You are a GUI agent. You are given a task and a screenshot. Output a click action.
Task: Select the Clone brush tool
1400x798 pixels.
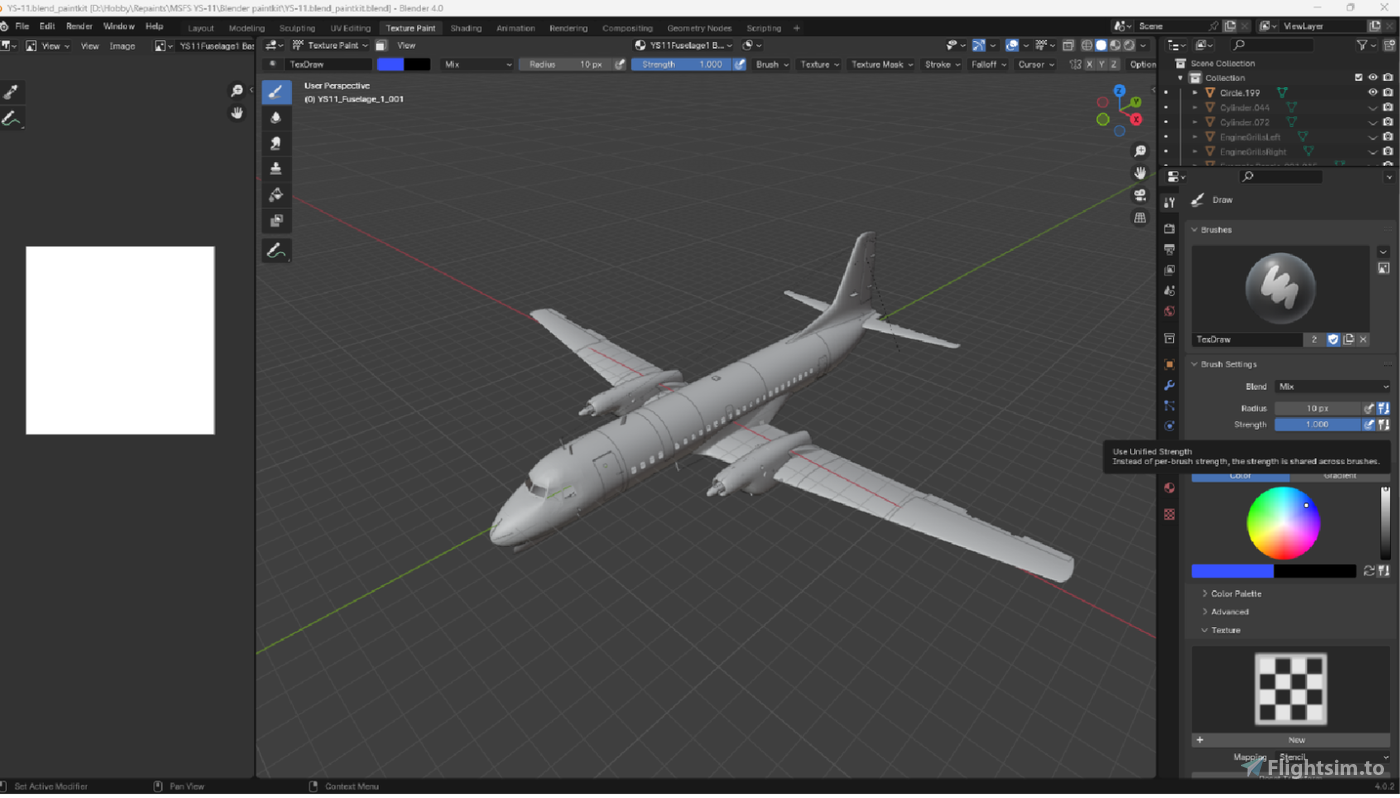[276, 168]
